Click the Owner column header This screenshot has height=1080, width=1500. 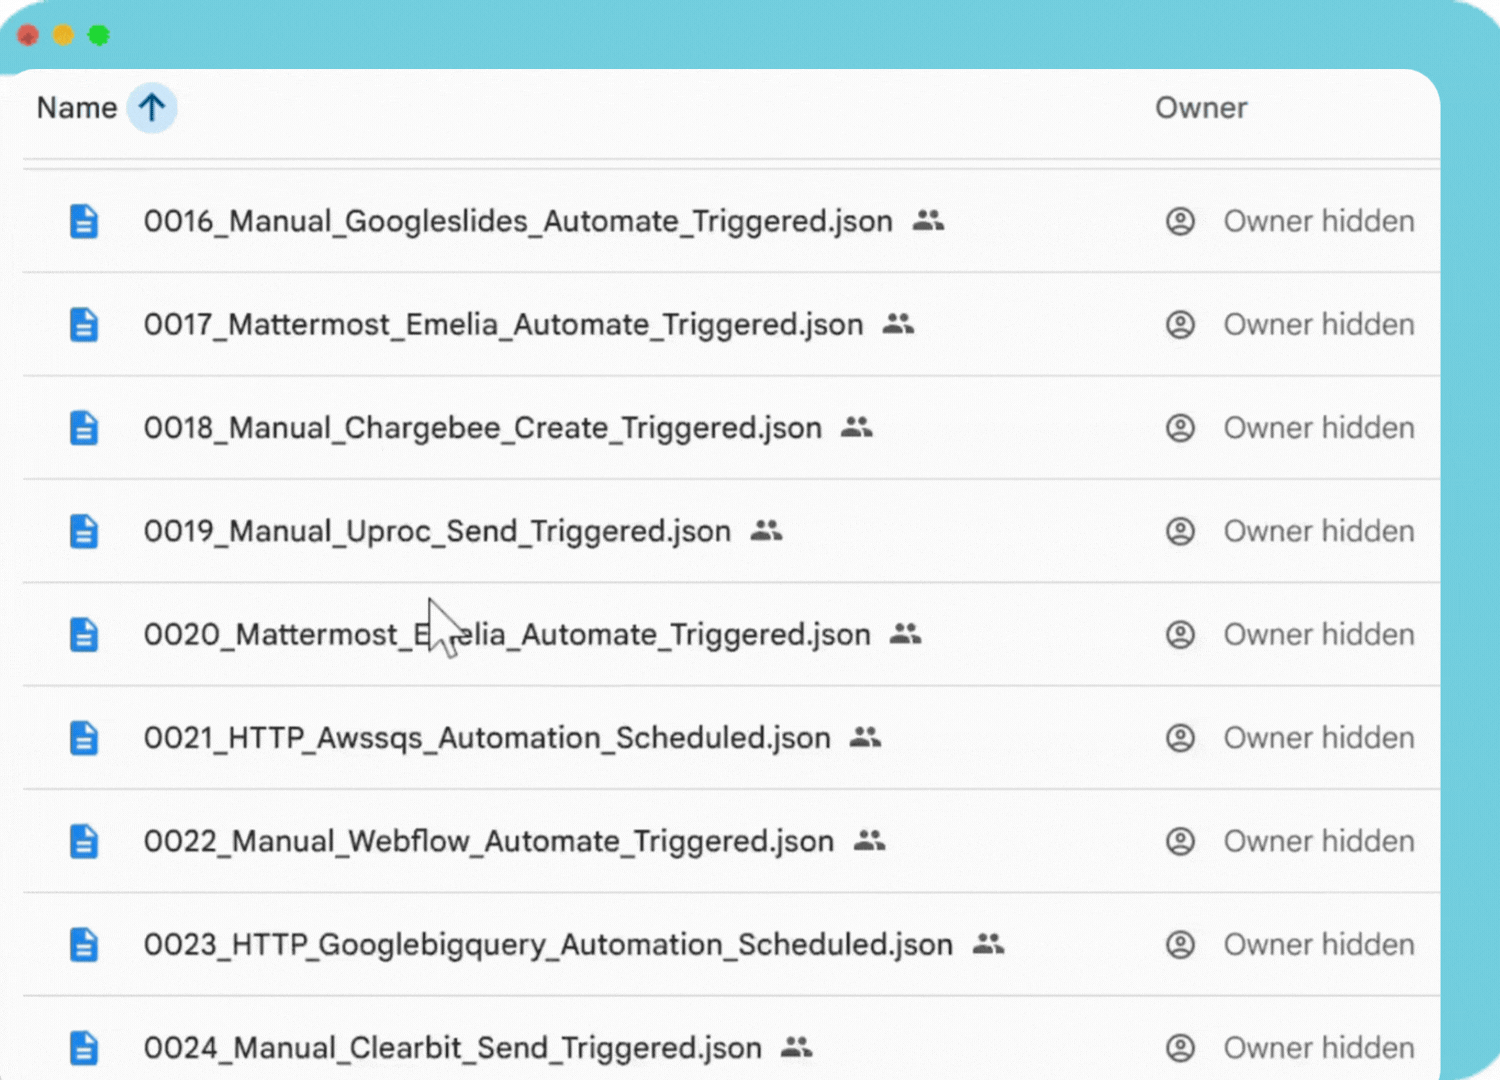tap(1201, 107)
